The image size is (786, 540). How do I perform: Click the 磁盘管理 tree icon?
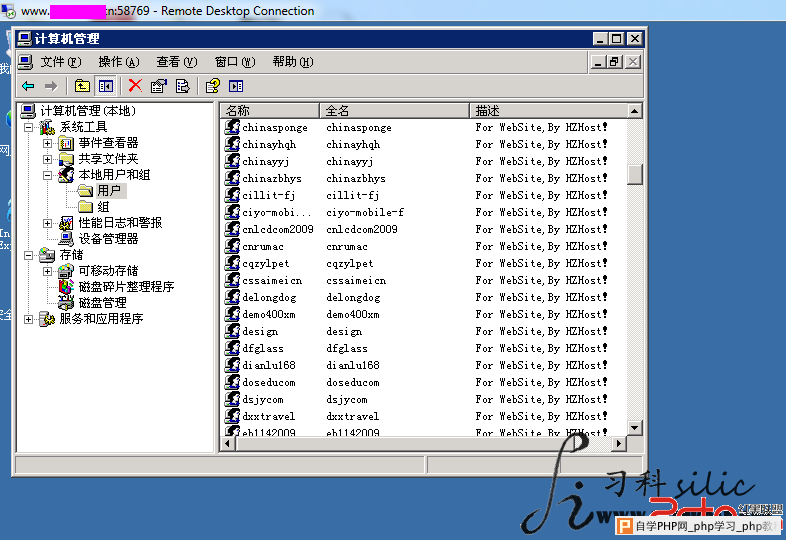click(x=66, y=303)
